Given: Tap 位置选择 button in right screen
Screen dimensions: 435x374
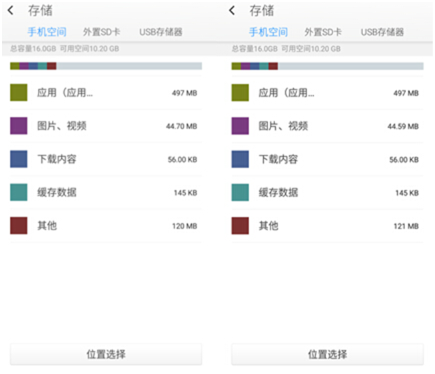Looking at the screenshot, I should pyautogui.click(x=328, y=354).
